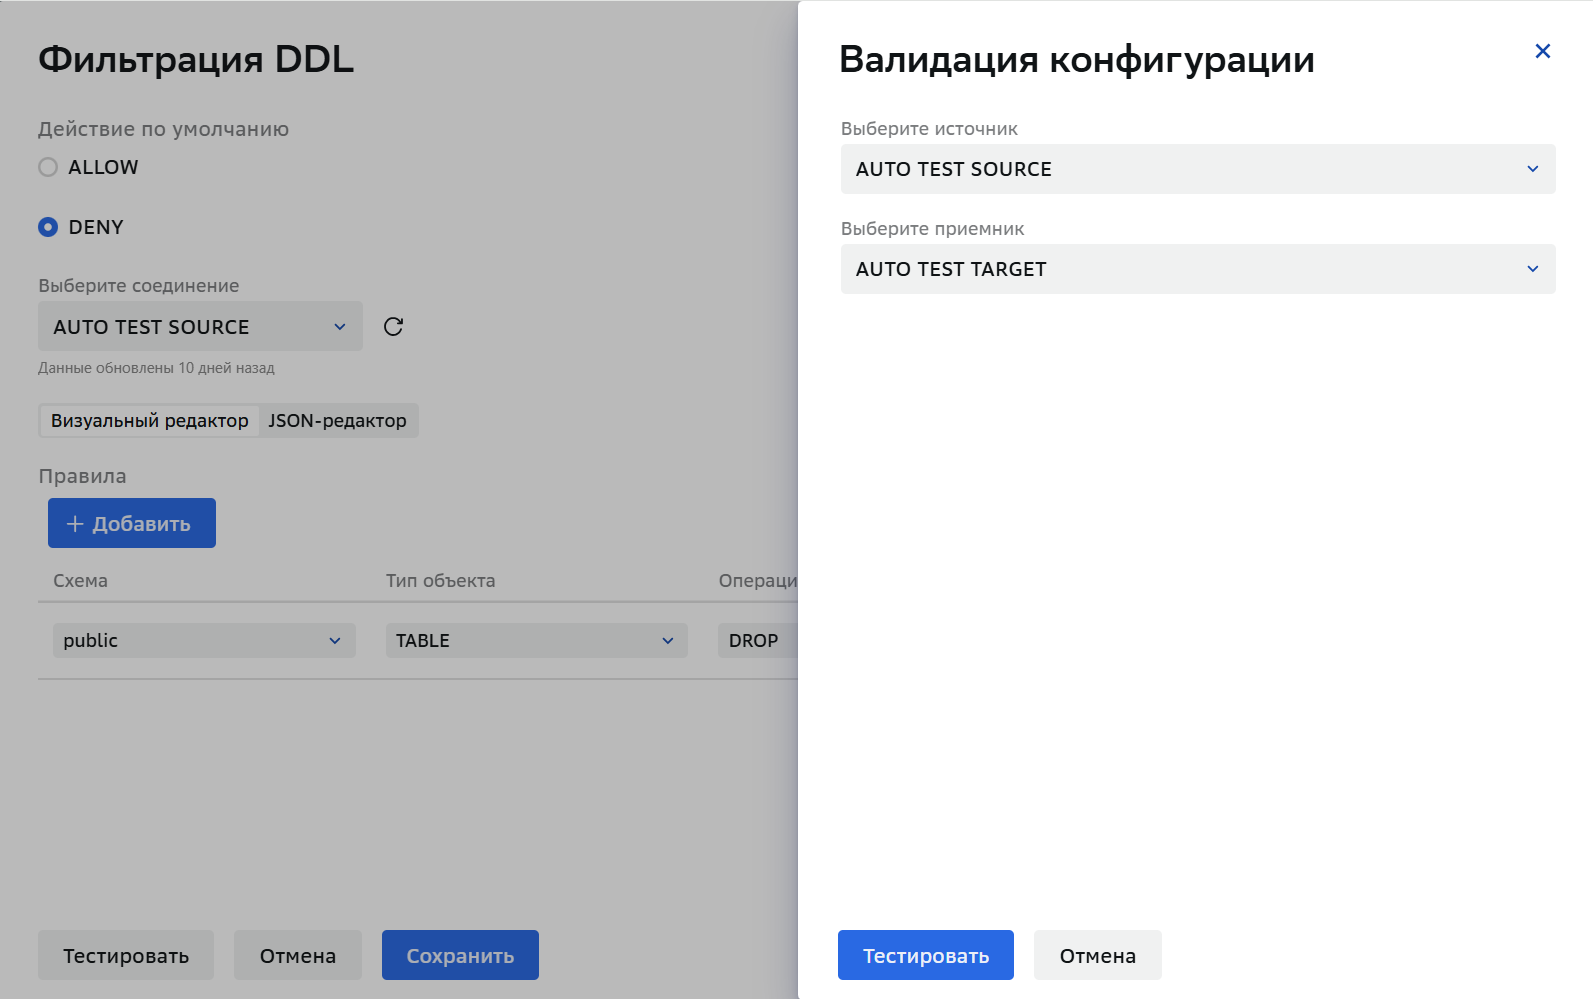1593x999 pixels.
Task: Open the public schema dropdown
Action: coord(204,641)
